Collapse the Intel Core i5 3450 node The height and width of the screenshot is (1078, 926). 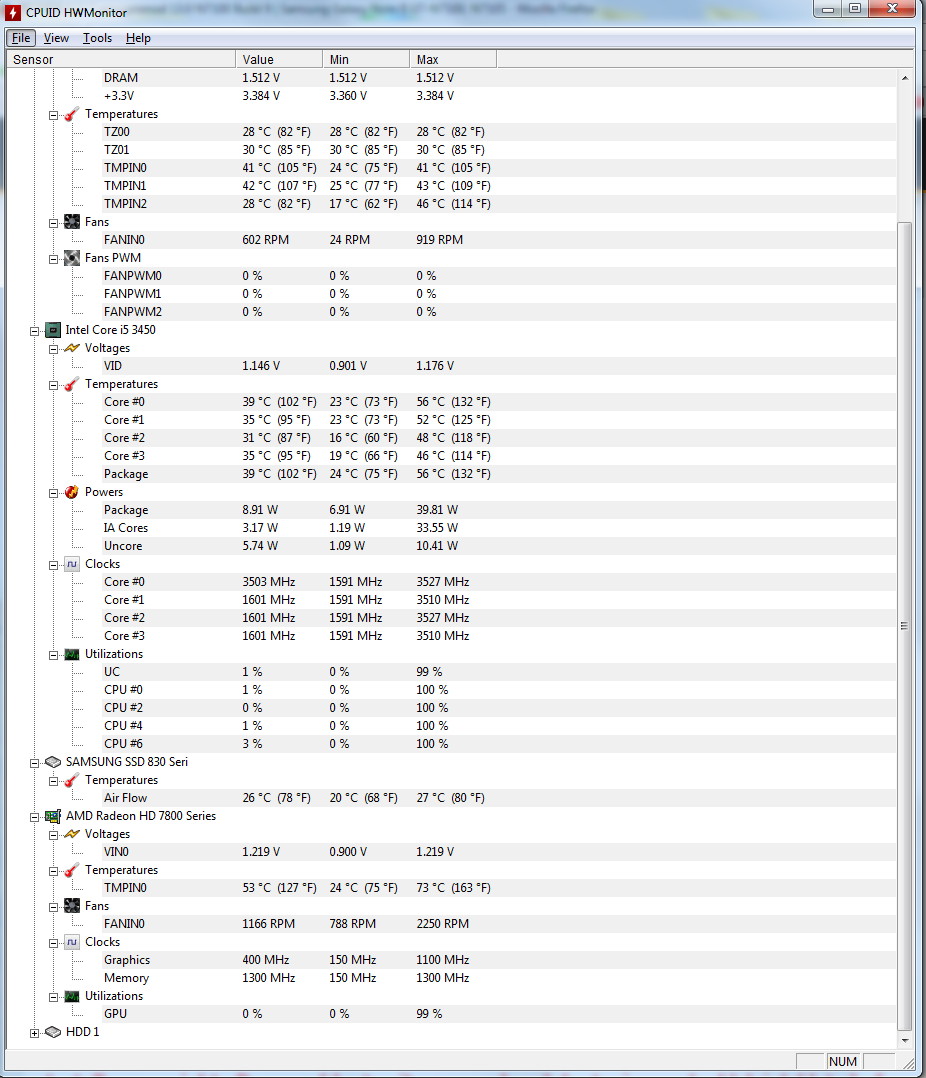[x=34, y=331]
